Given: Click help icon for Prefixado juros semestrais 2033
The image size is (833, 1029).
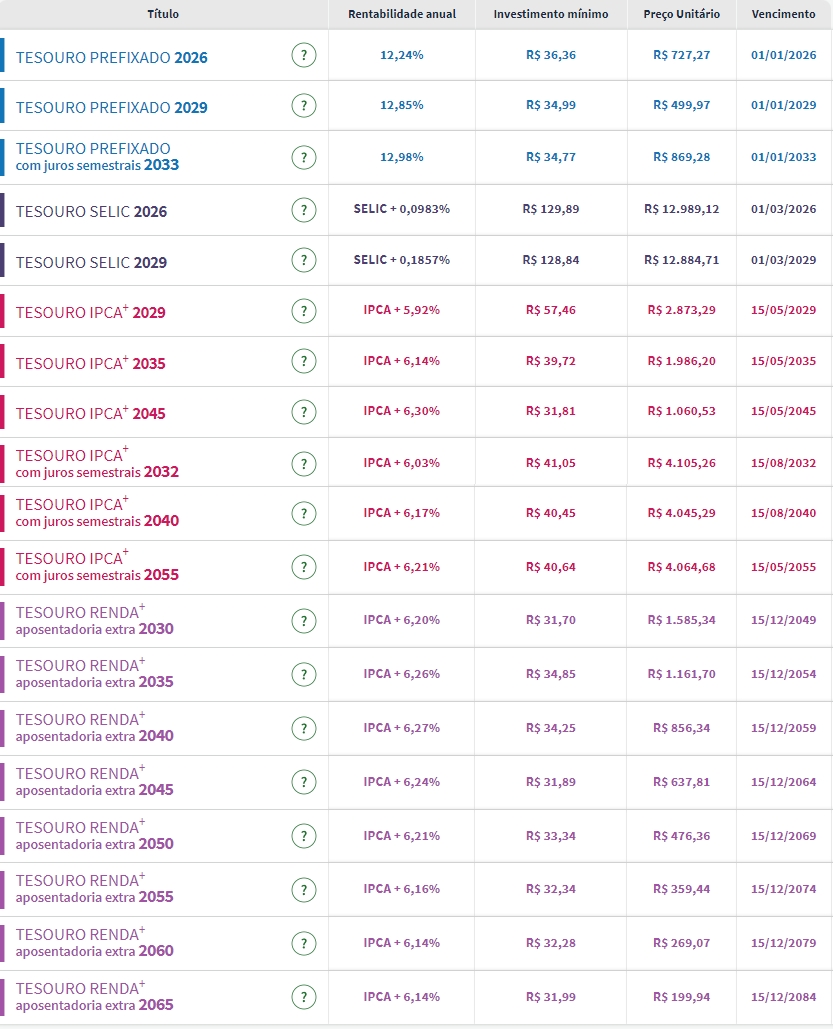Looking at the screenshot, I should pyautogui.click(x=304, y=157).
